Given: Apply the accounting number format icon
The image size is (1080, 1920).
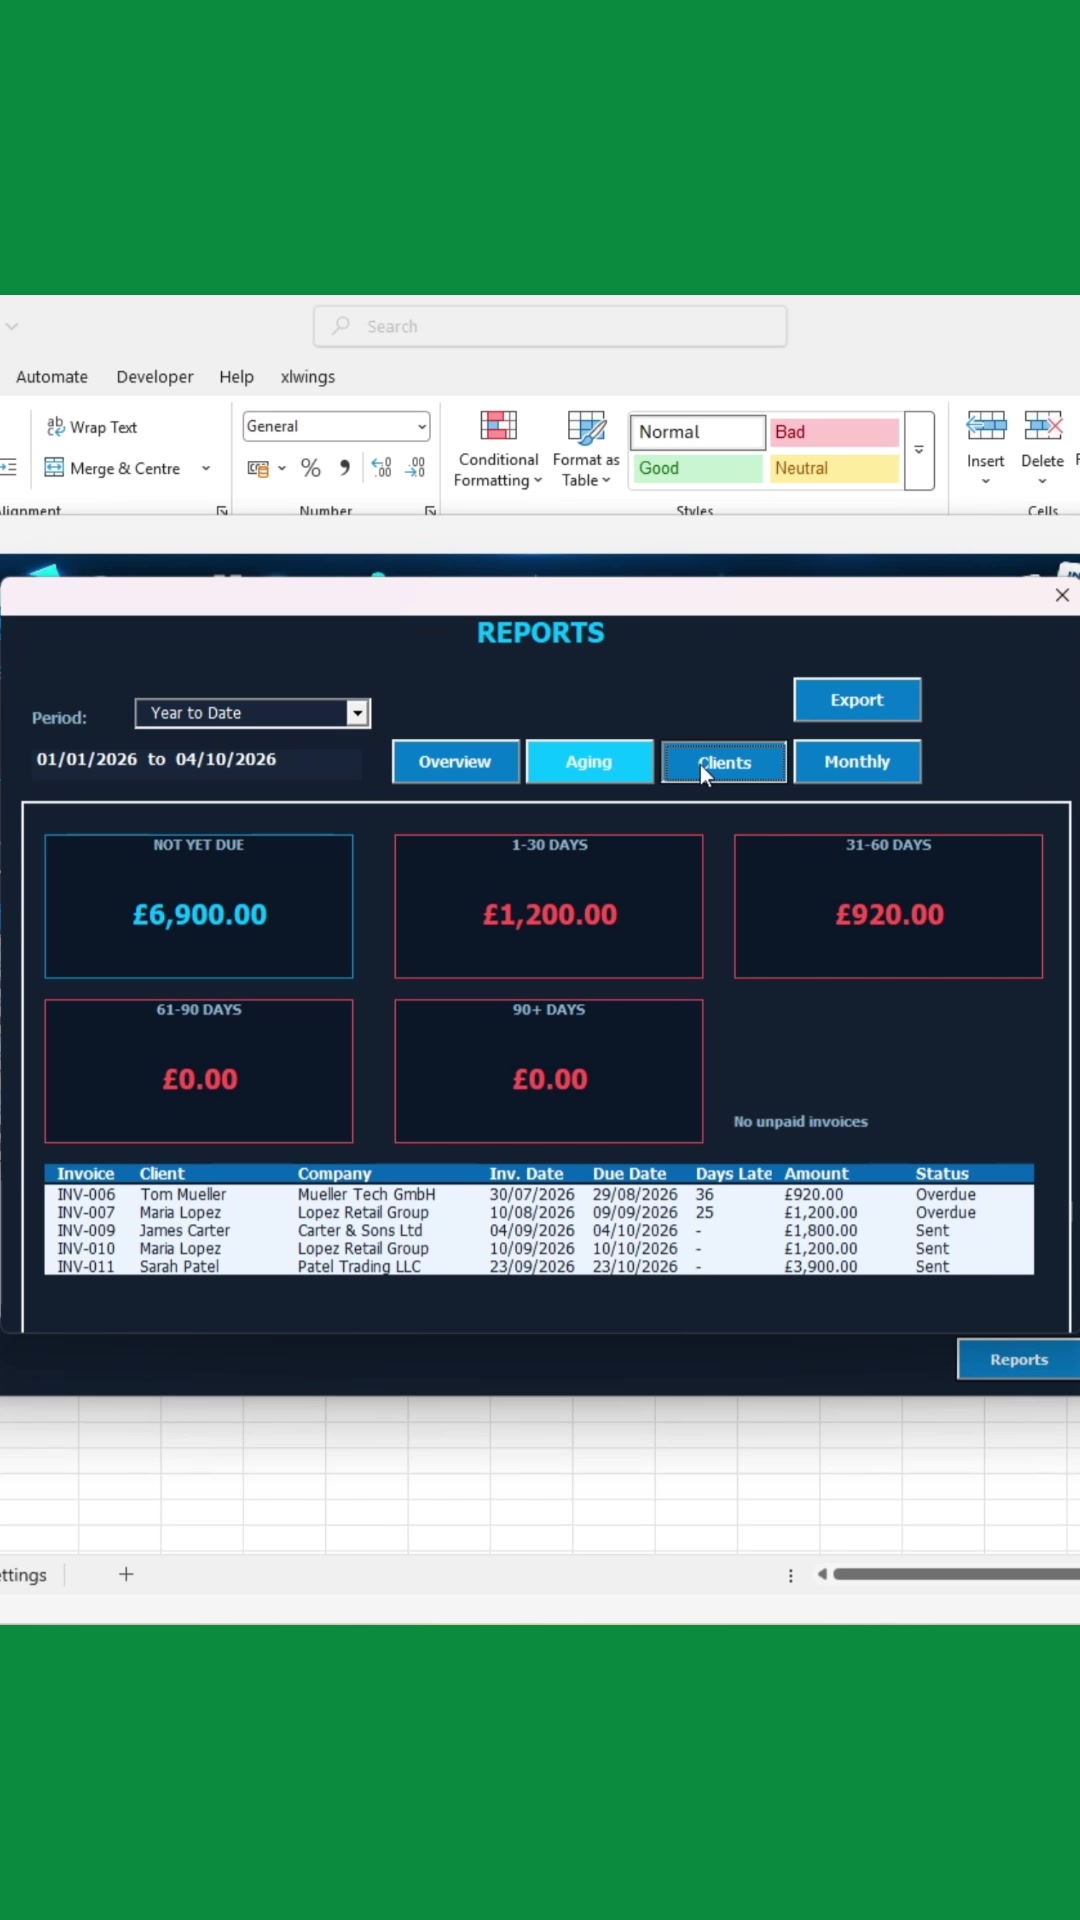Looking at the screenshot, I should (258, 468).
